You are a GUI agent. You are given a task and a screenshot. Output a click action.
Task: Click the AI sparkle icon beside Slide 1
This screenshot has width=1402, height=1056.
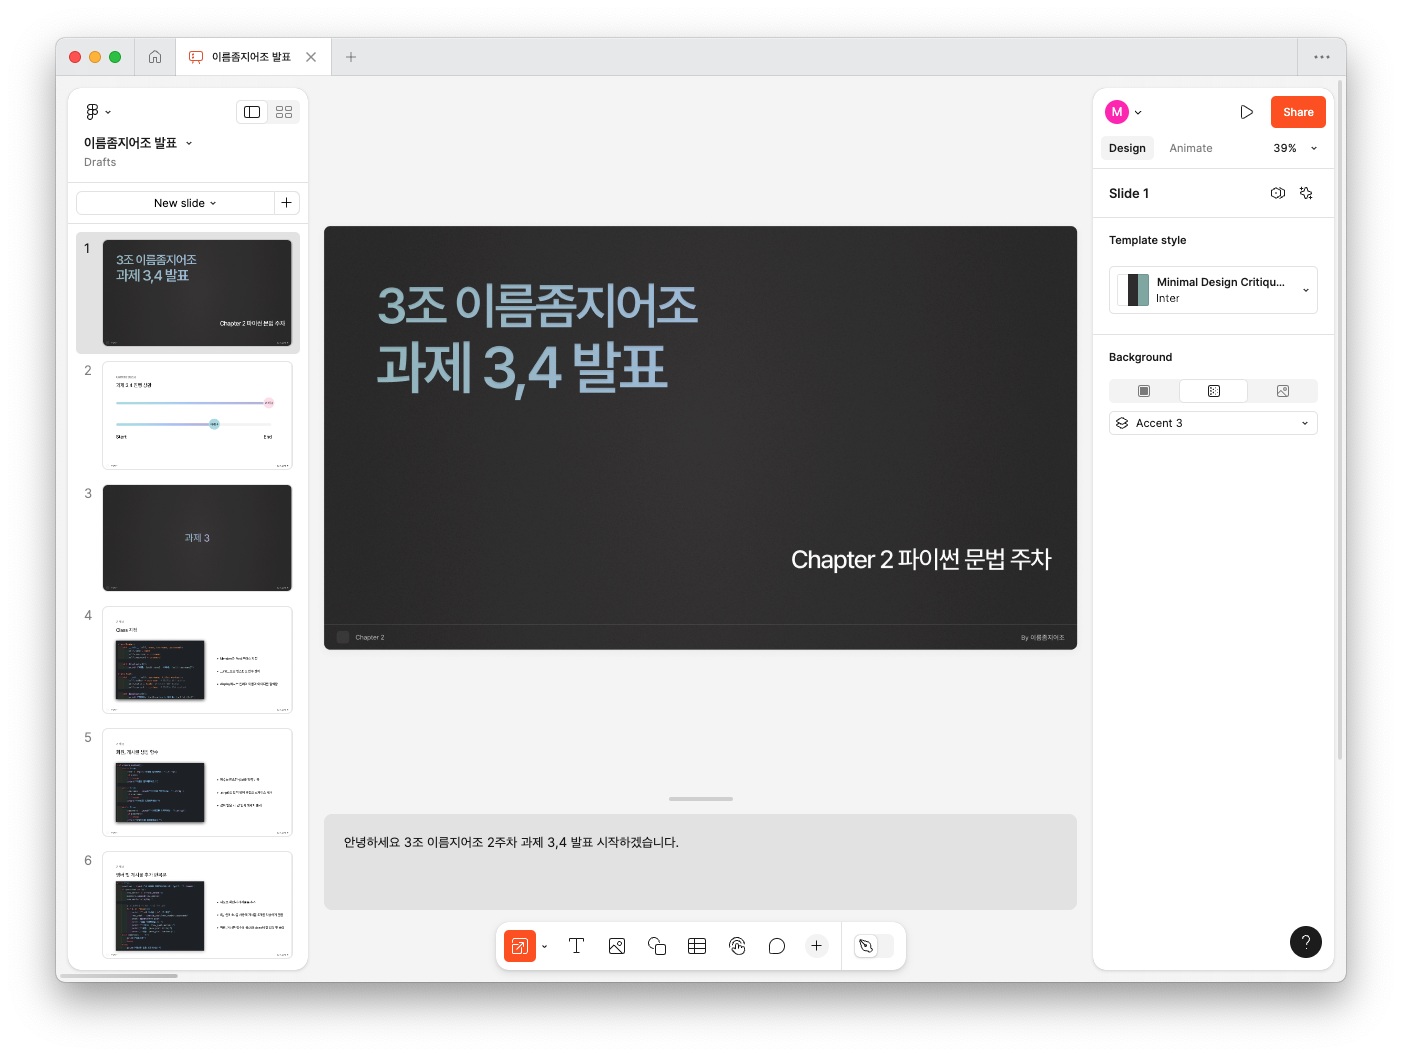point(1306,193)
